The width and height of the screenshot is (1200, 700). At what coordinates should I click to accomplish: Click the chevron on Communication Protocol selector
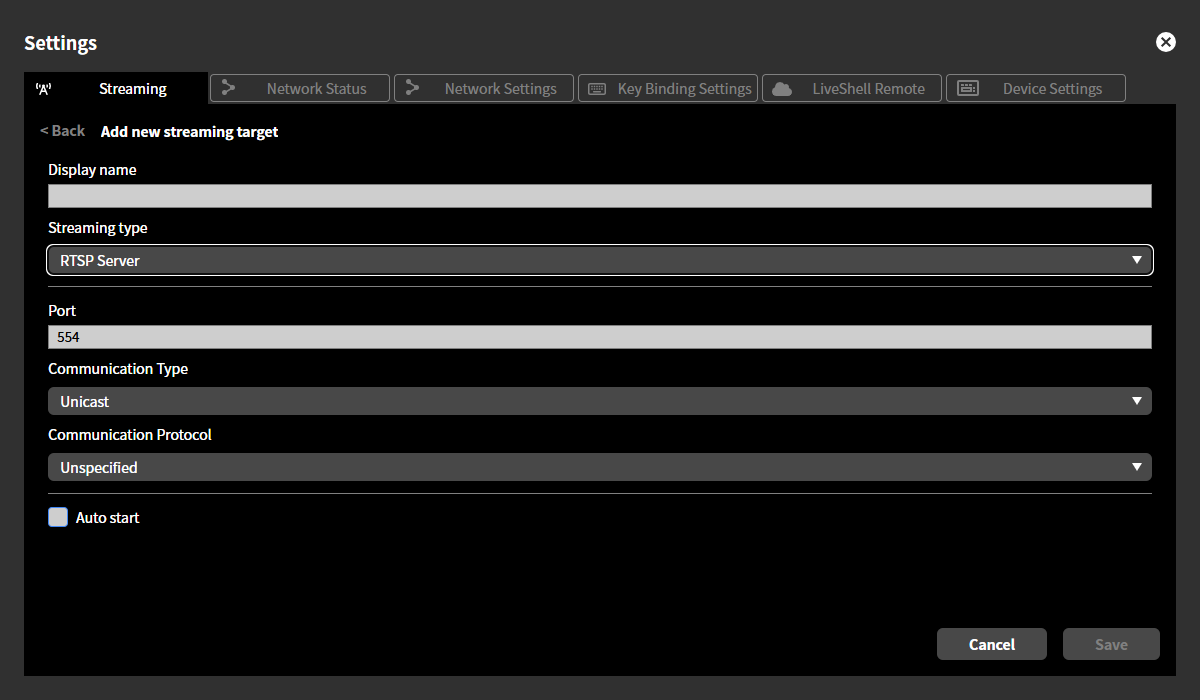[x=1137, y=466]
